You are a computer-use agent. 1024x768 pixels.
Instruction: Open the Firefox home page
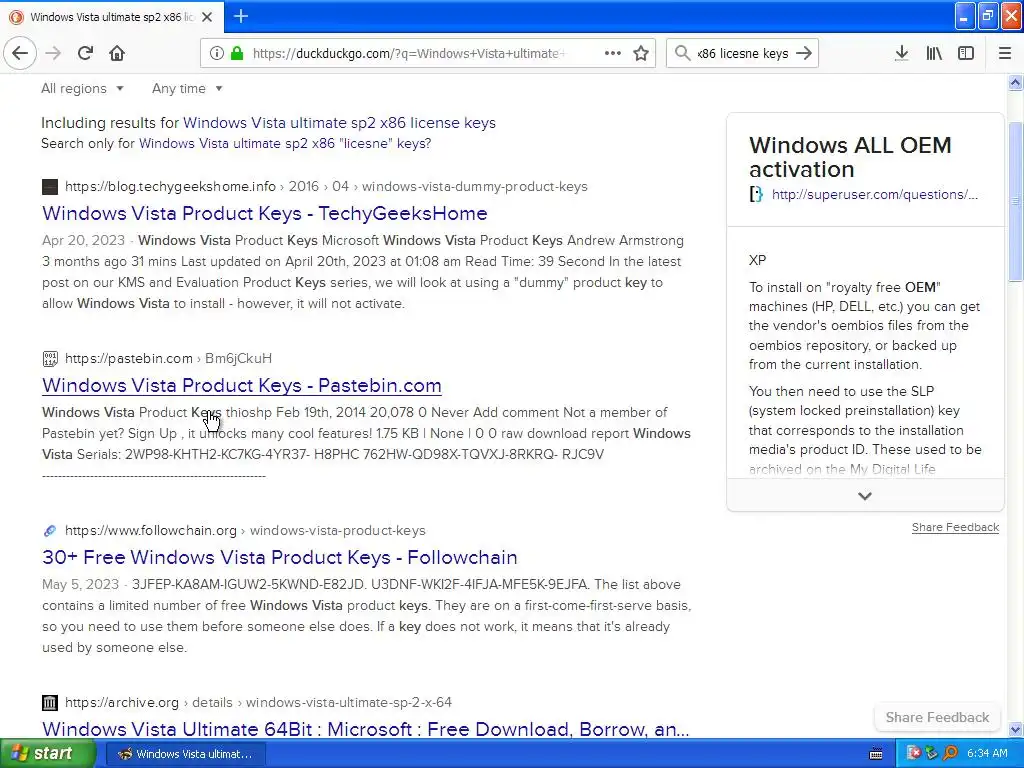click(117, 53)
